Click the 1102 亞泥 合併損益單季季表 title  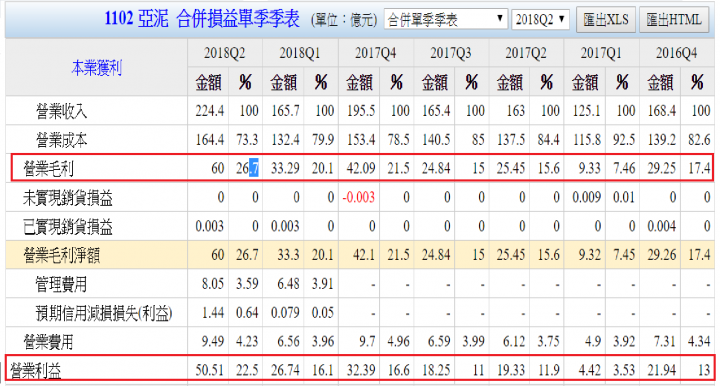point(202,19)
